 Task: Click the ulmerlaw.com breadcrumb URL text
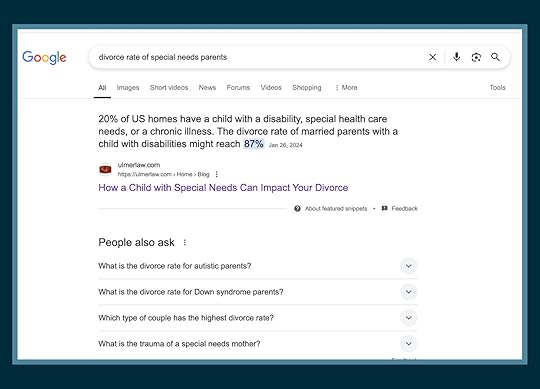pyautogui.click(x=164, y=174)
